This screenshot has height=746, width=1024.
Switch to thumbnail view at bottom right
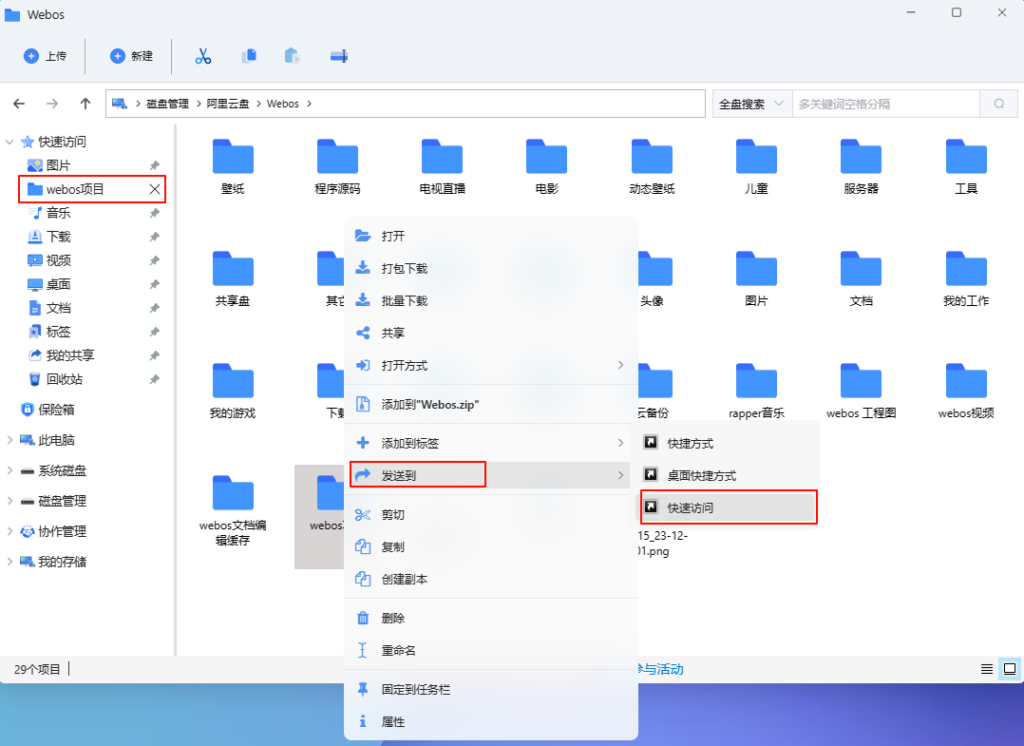(x=1009, y=669)
